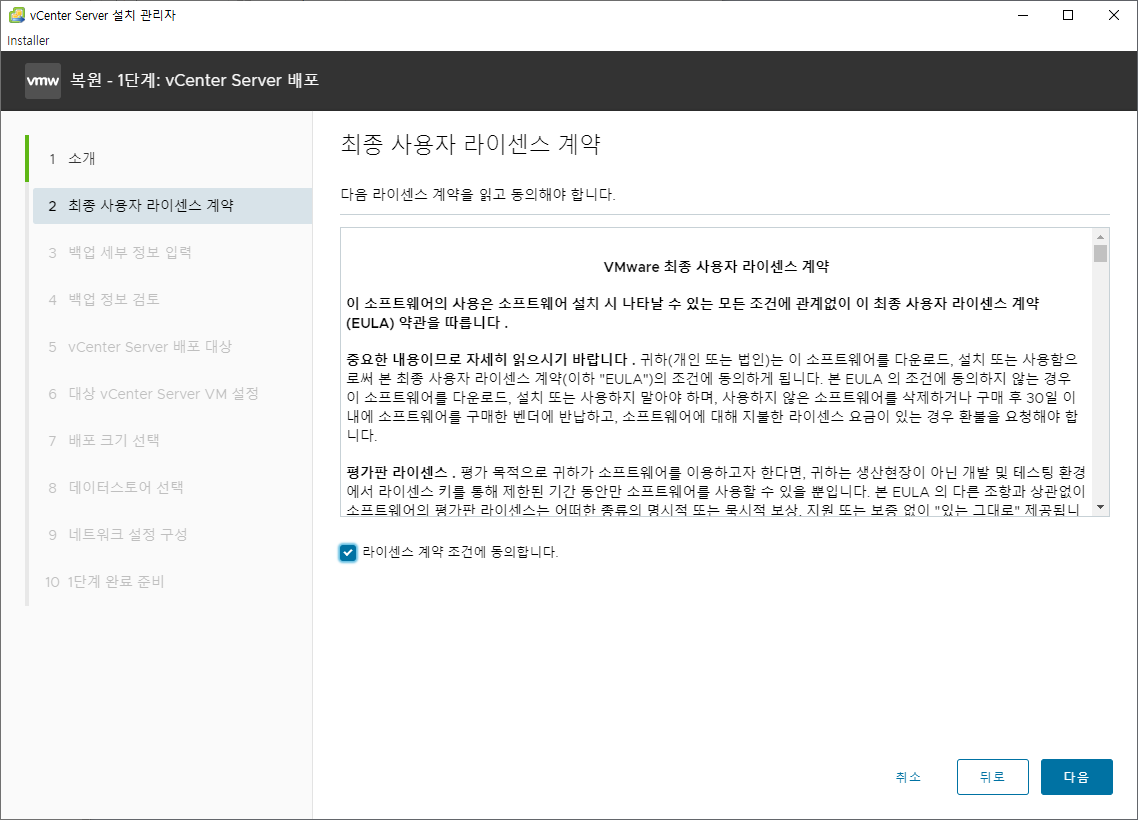
Task: Click EULA scrollbar down arrow
Action: pyautogui.click(x=1100, y=507)
